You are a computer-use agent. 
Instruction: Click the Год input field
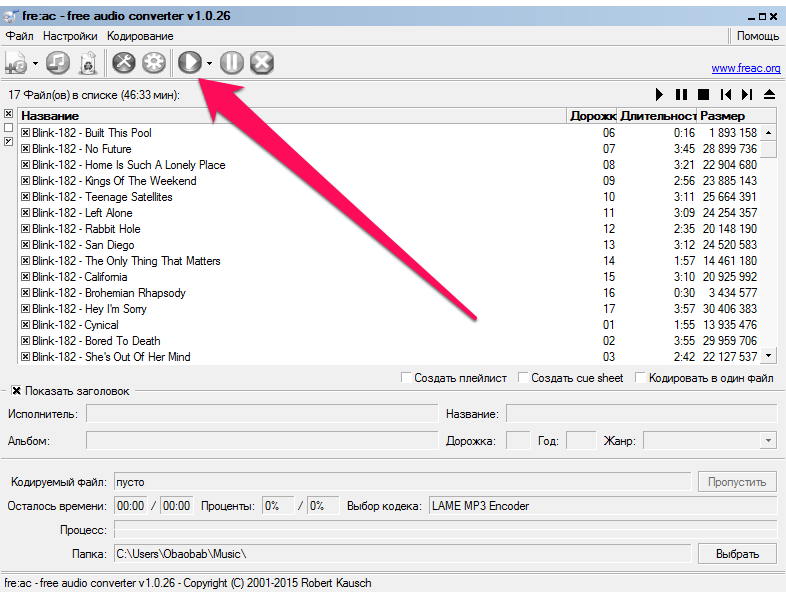tap(581, 441)
